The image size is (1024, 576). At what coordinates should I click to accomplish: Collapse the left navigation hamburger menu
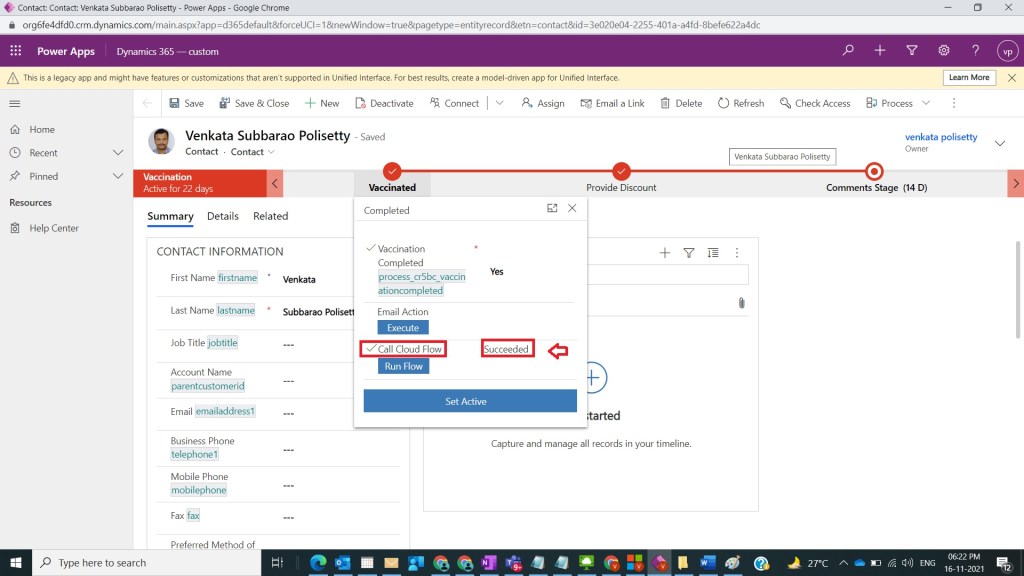[15, 103]
